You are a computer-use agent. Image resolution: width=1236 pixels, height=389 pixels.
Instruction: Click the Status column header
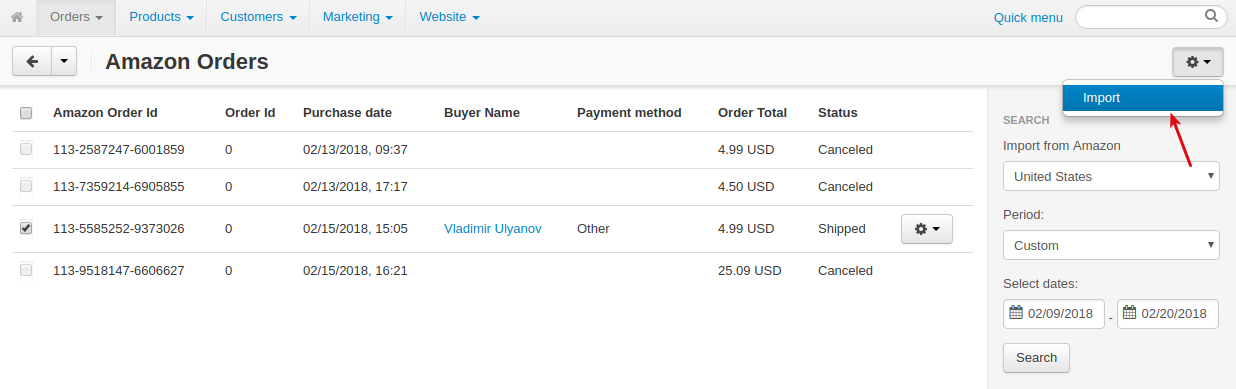click(838, 112)
